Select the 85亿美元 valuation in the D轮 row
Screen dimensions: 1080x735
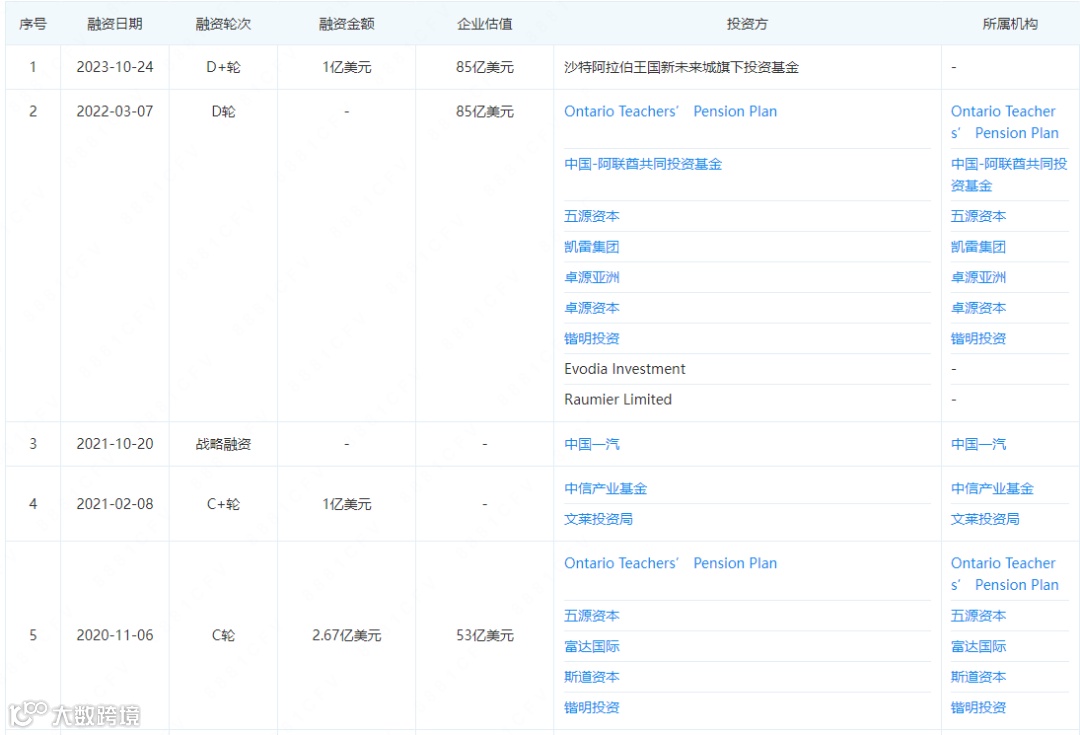[x=485, y=111]
